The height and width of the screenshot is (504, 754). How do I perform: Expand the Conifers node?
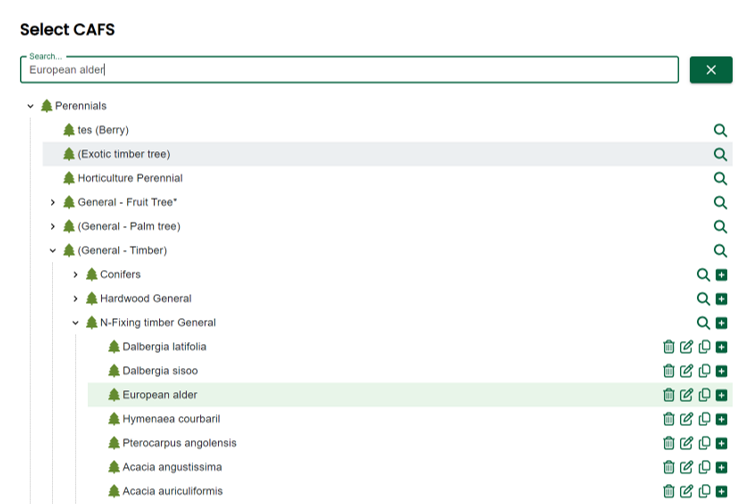click(75, 275)
